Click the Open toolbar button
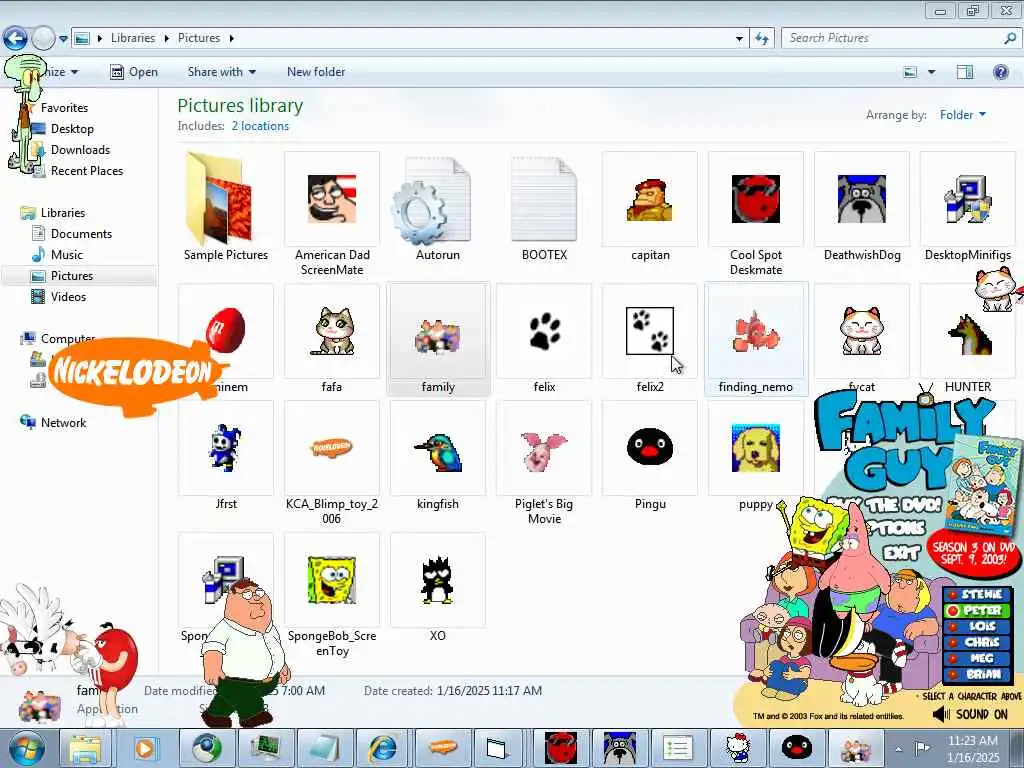The height and width of the screenshot is (768, 1024). pos(134,72)
